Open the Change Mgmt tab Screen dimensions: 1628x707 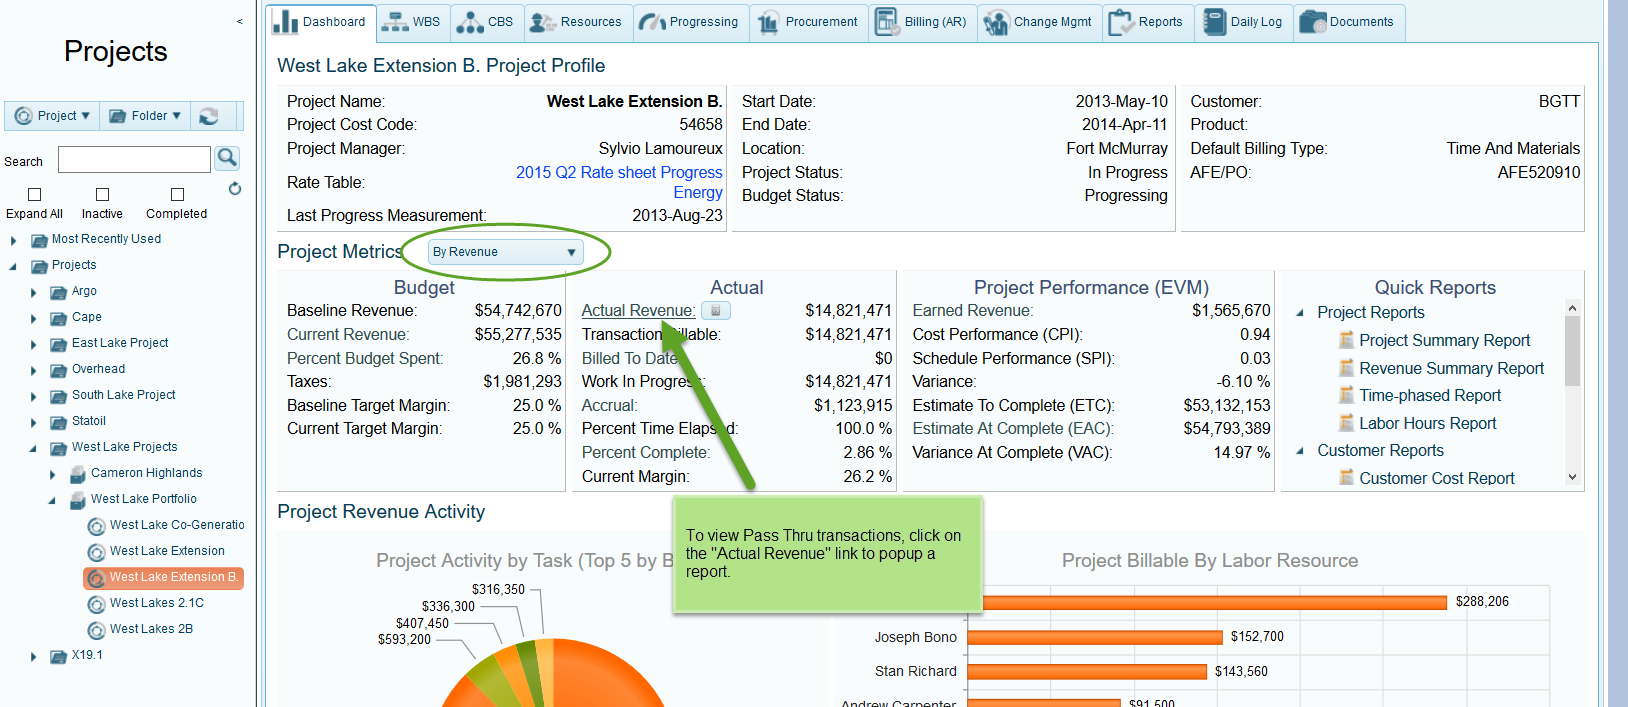1039,22
